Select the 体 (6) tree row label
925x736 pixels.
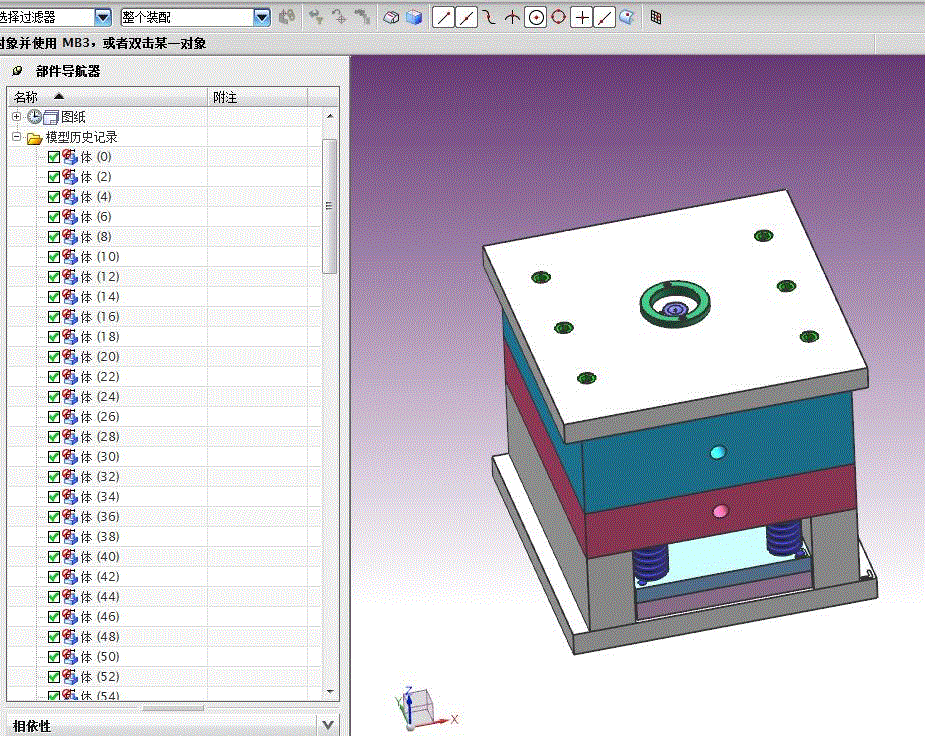point(96,217)
